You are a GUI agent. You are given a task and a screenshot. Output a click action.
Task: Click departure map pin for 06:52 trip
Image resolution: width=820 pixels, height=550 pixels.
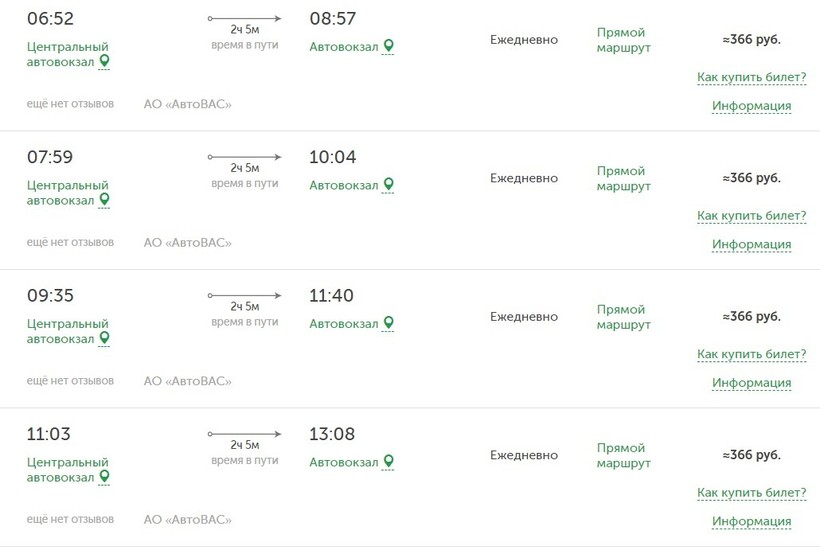point(105,61)
